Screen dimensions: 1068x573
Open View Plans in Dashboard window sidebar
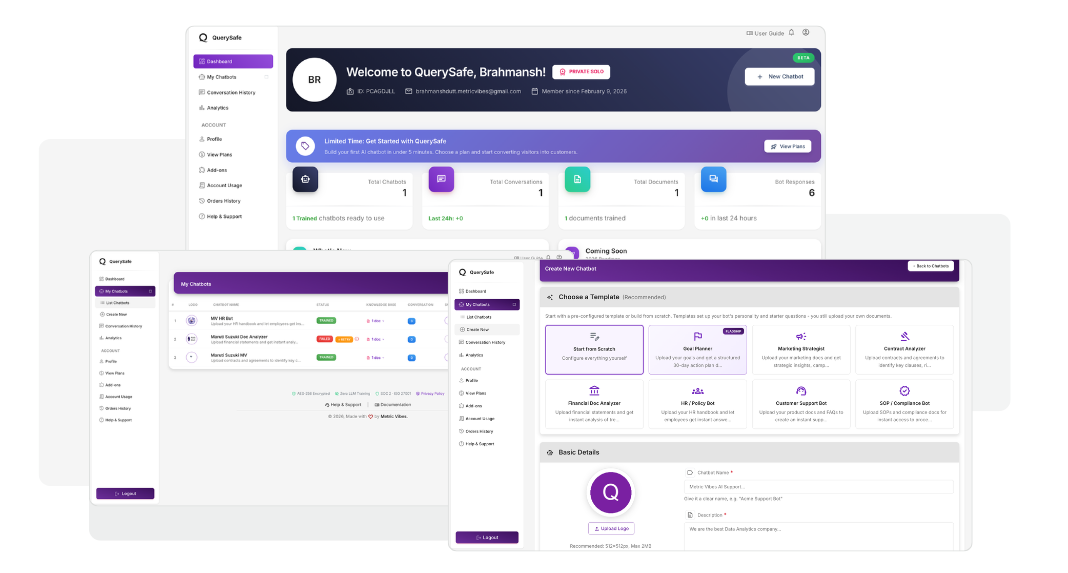pyautogui.click(x=233, y=155)
